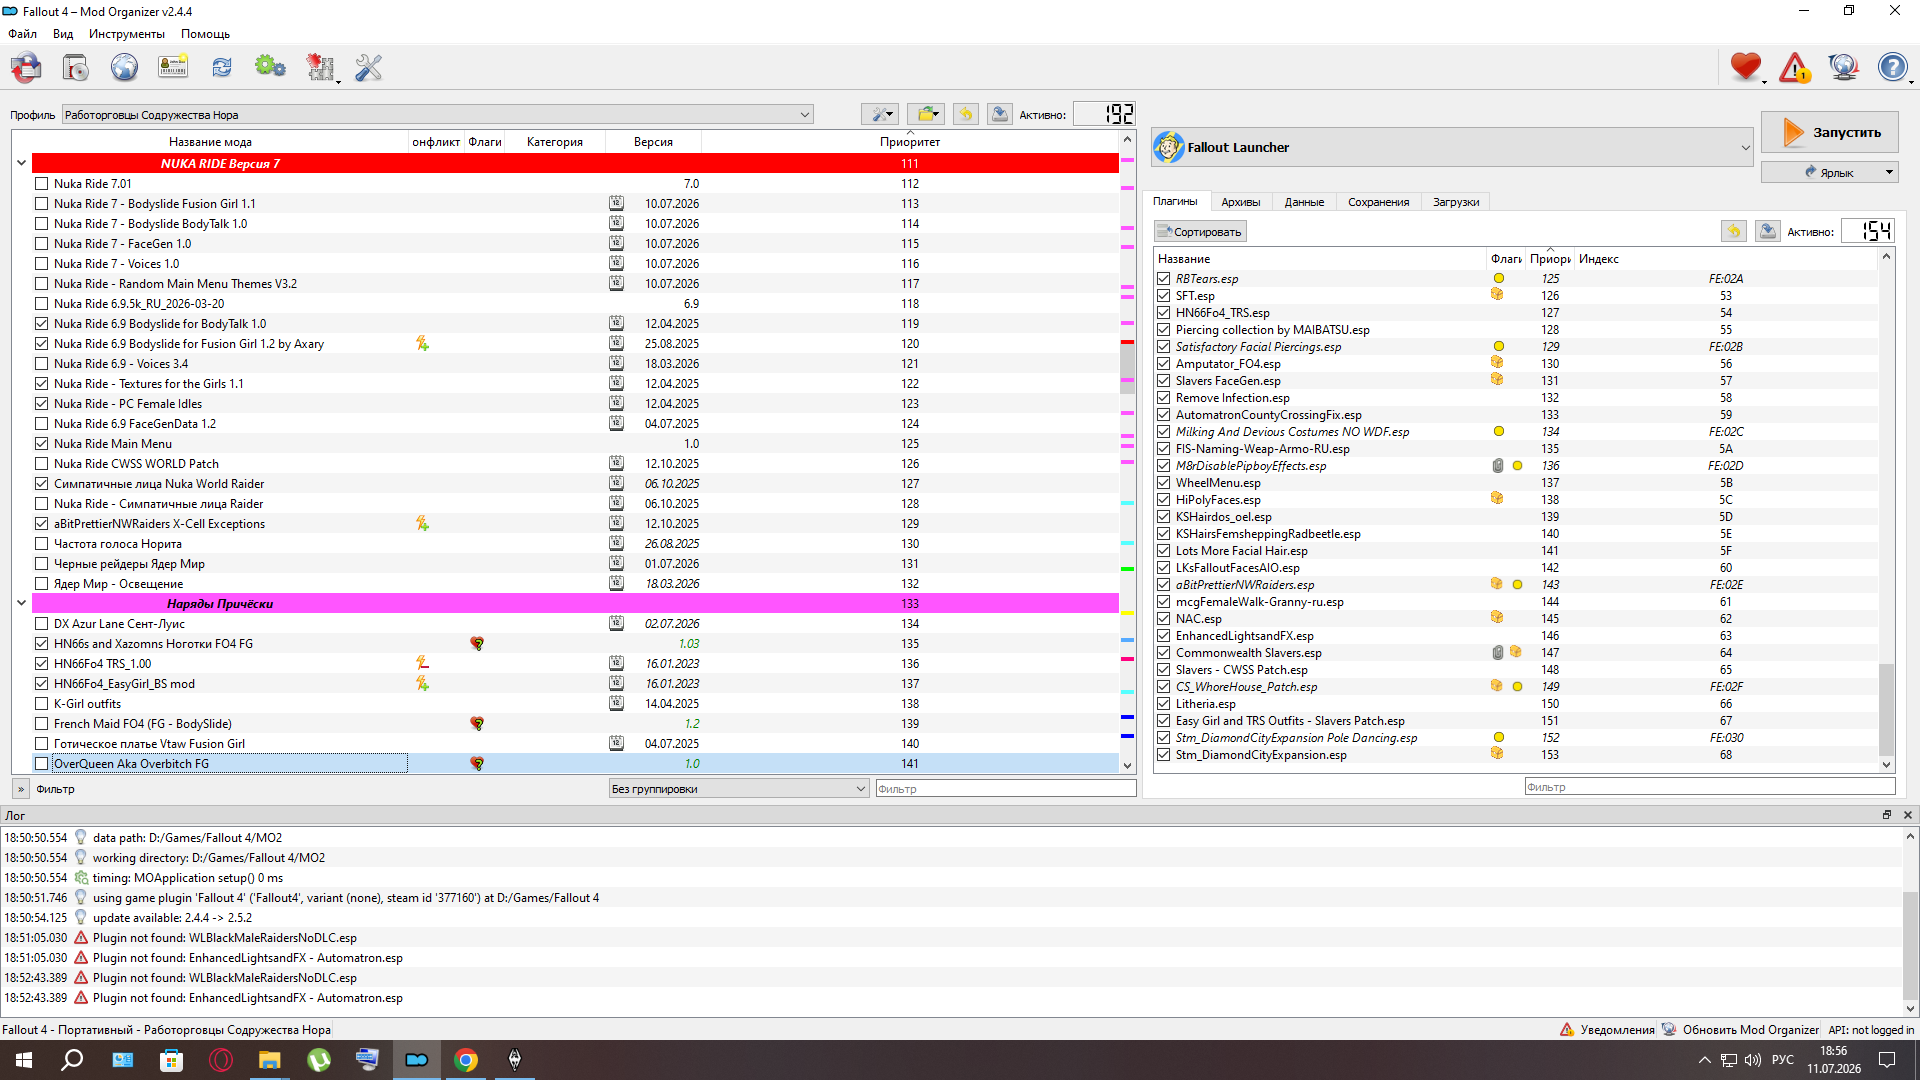This screenshot has width=1920, height=1080.
Task: Open Без группировки grouping dropdown
Action: (738, 788)
